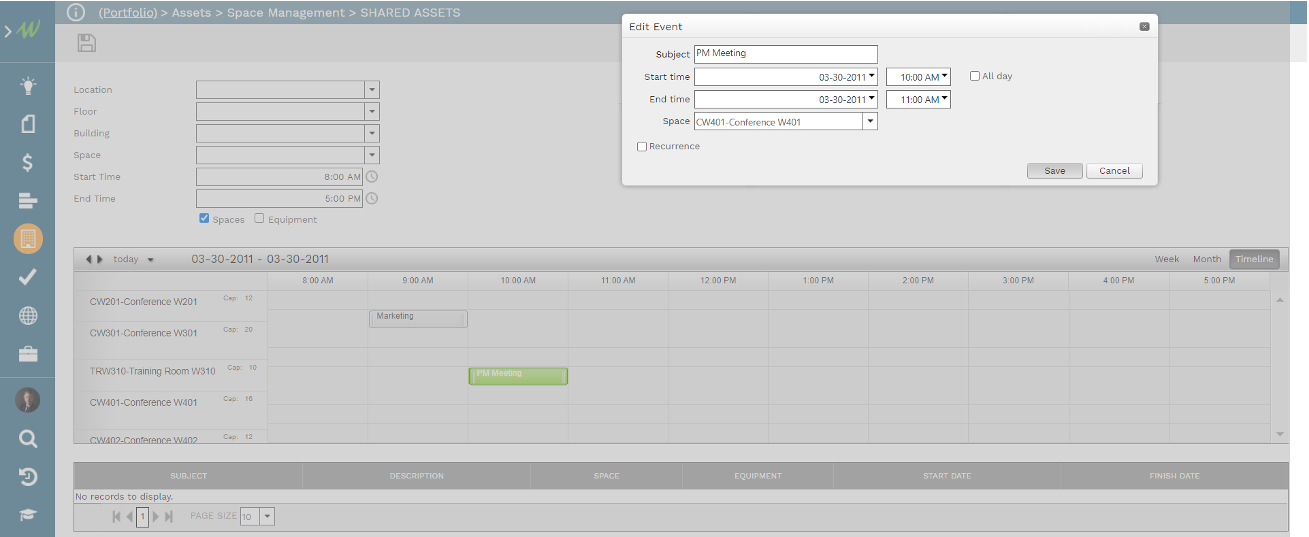Open the dollar sign financials icon
Image resolution: width=1309 pixels, height=537 pixels.
point(28,162)
